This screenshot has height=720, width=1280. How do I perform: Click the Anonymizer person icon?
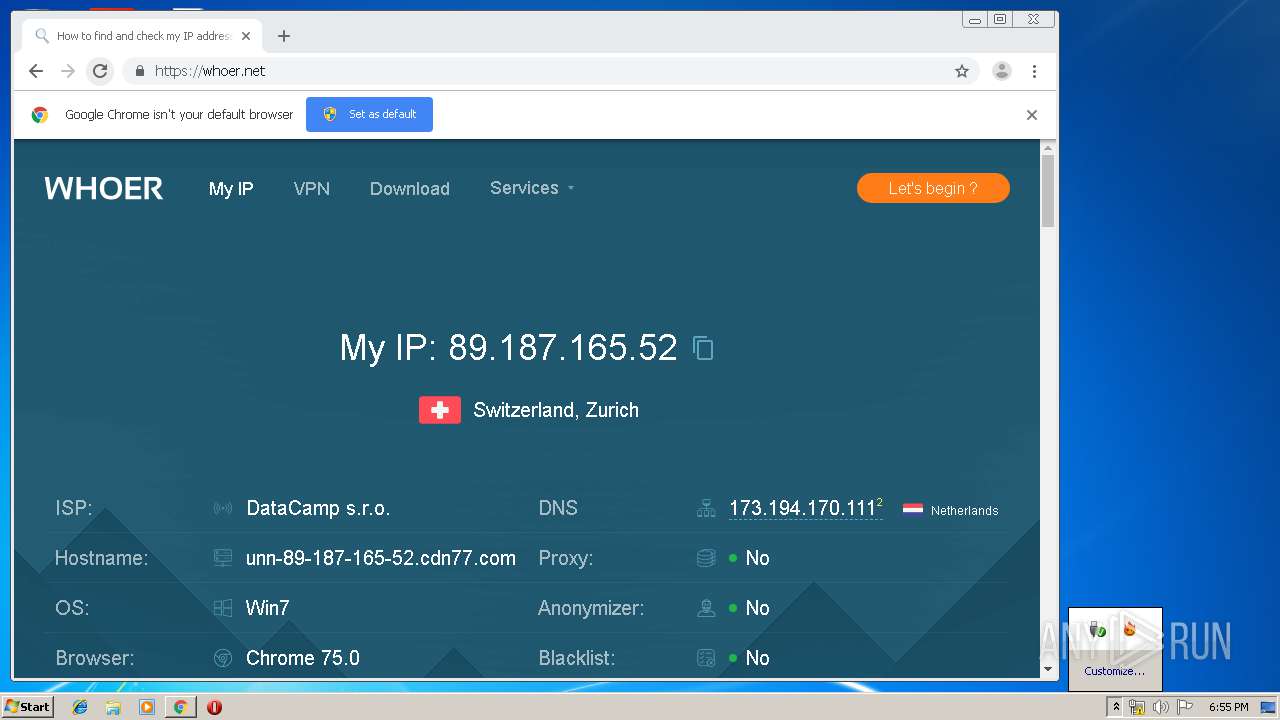pos(706,608)
